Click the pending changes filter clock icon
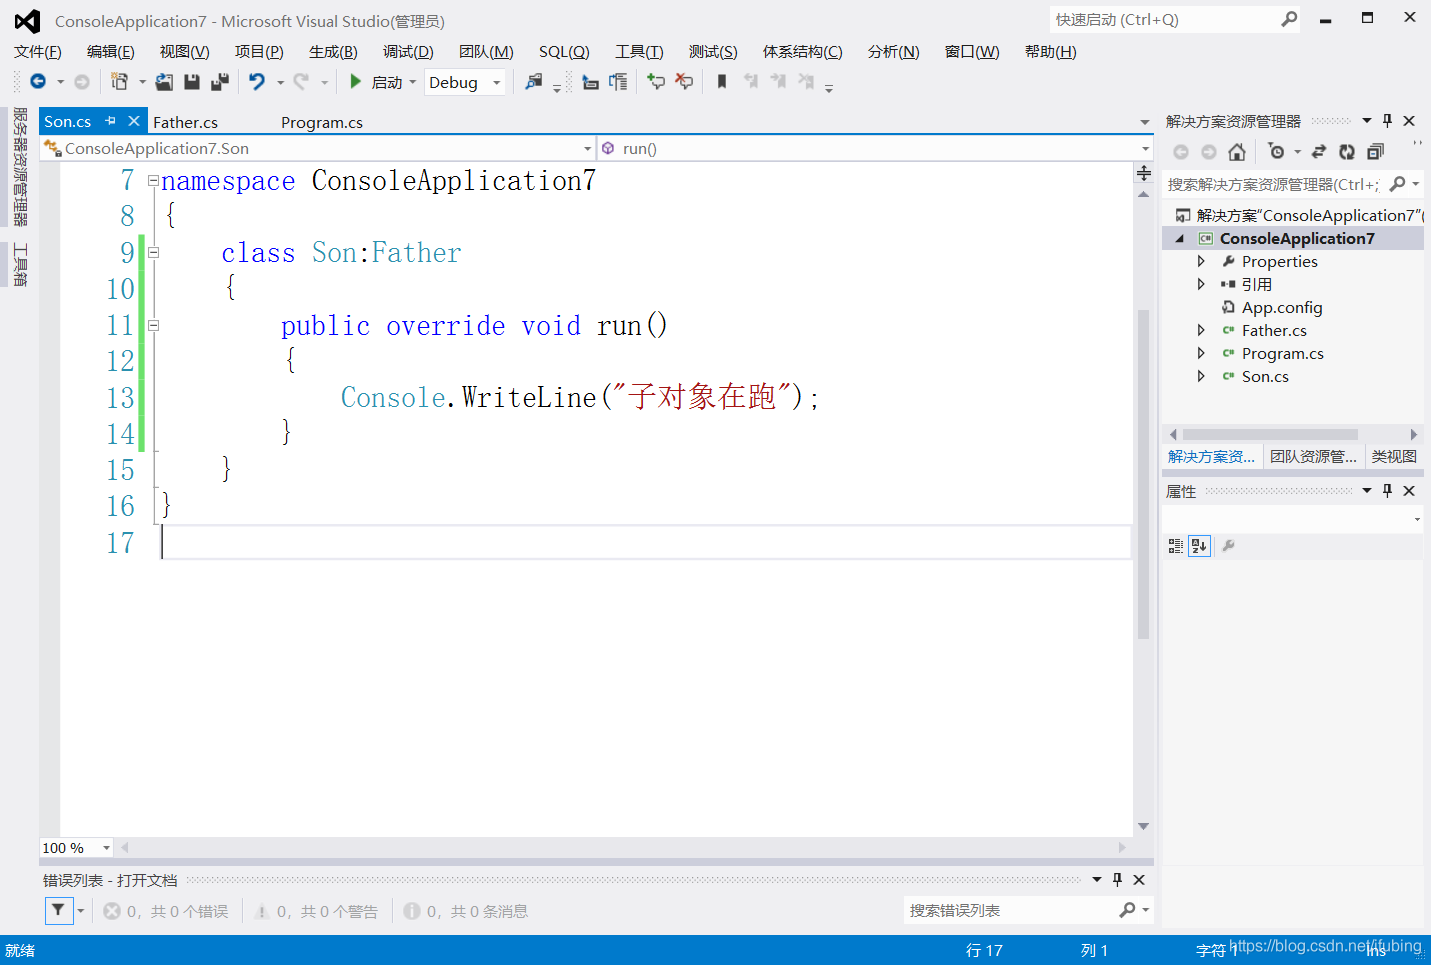 1276,152
